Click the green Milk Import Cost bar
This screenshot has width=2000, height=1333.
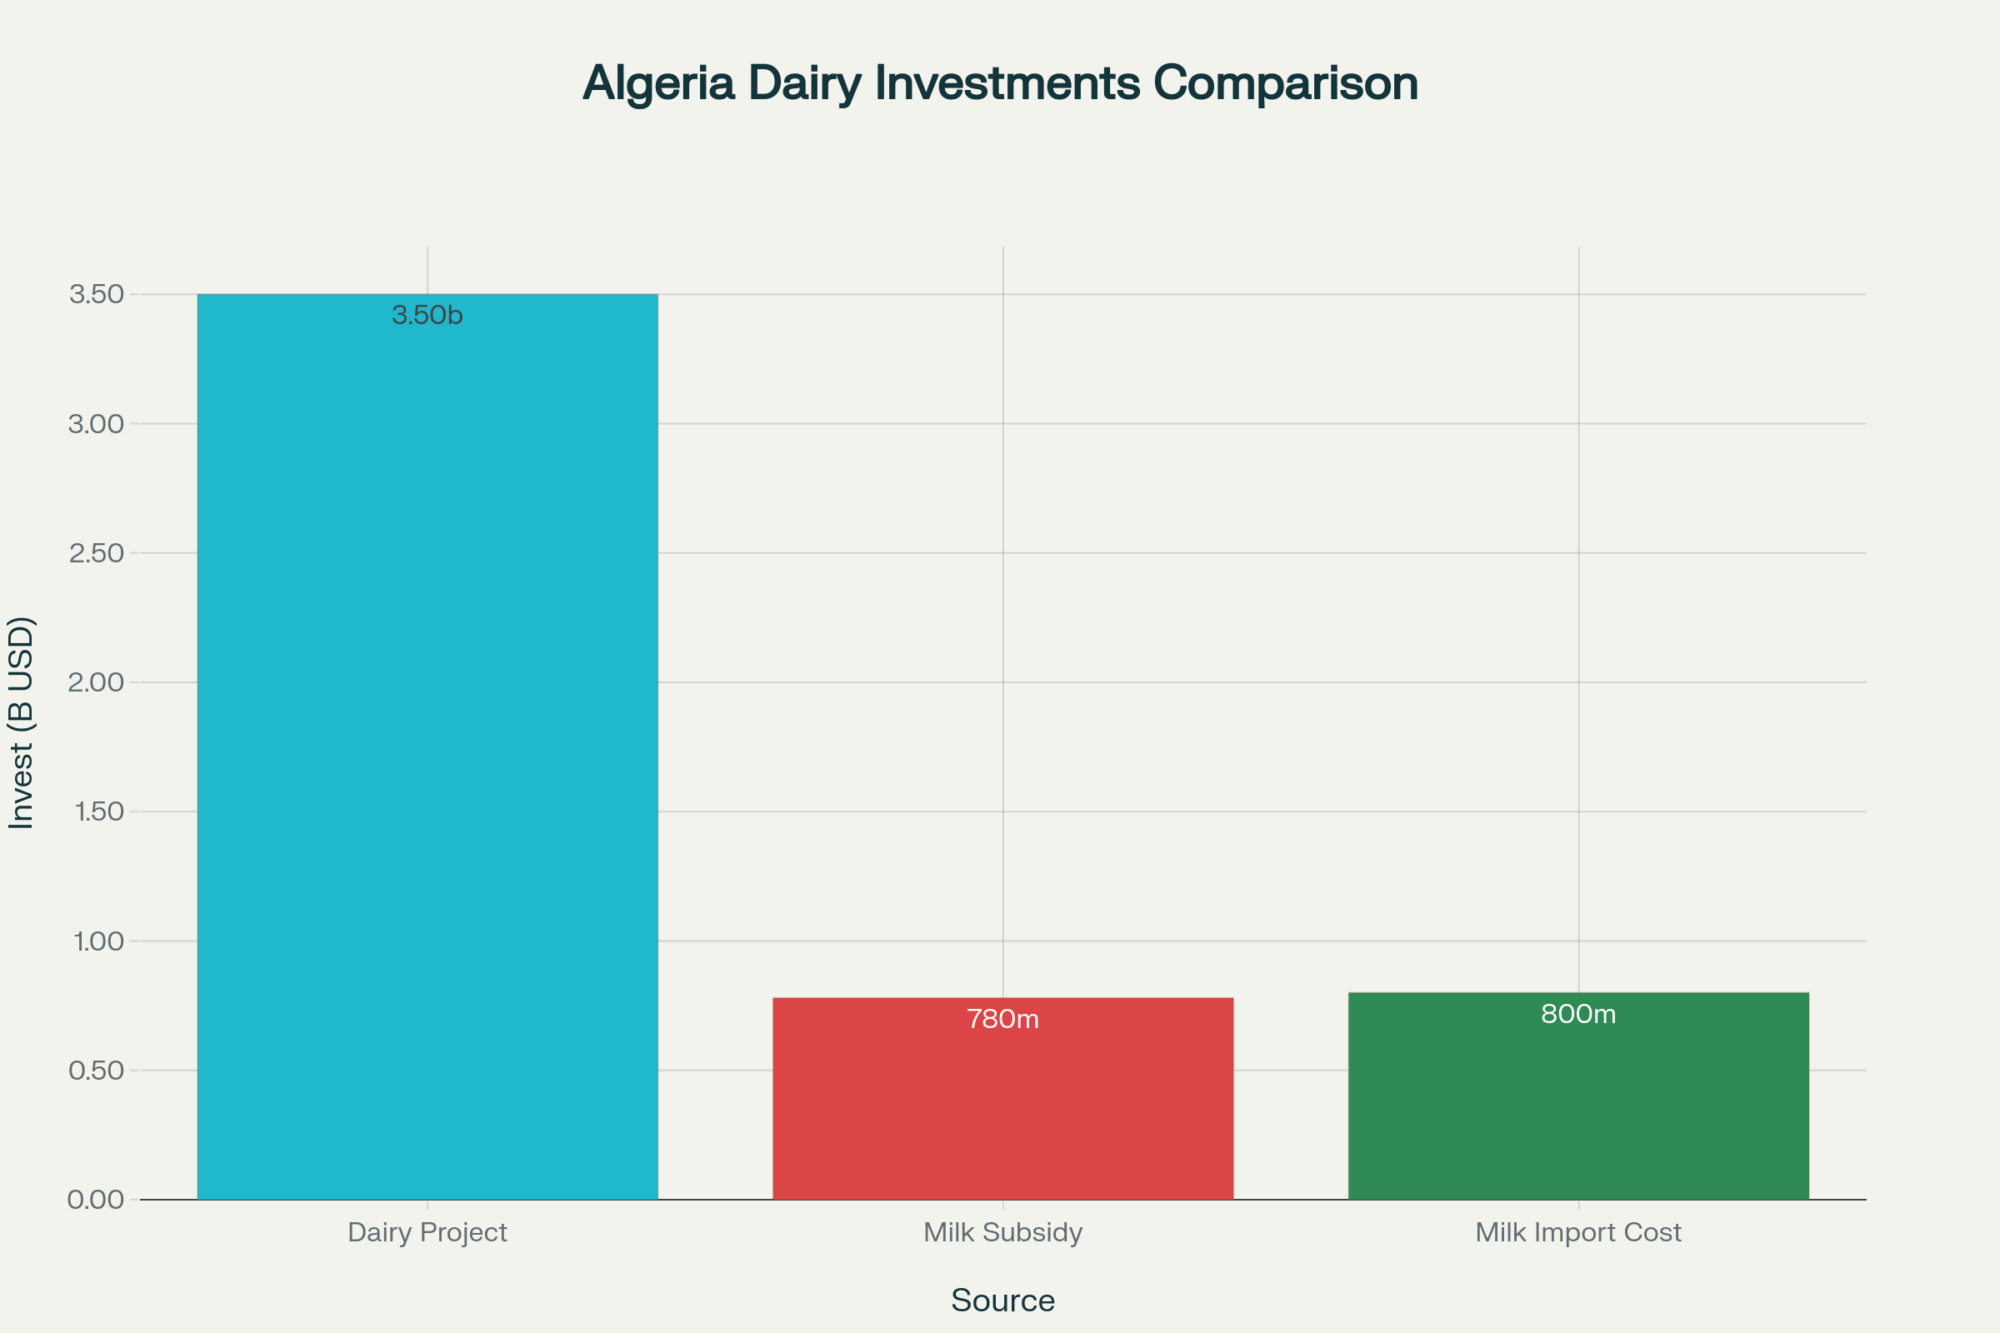point(1578,1110)
